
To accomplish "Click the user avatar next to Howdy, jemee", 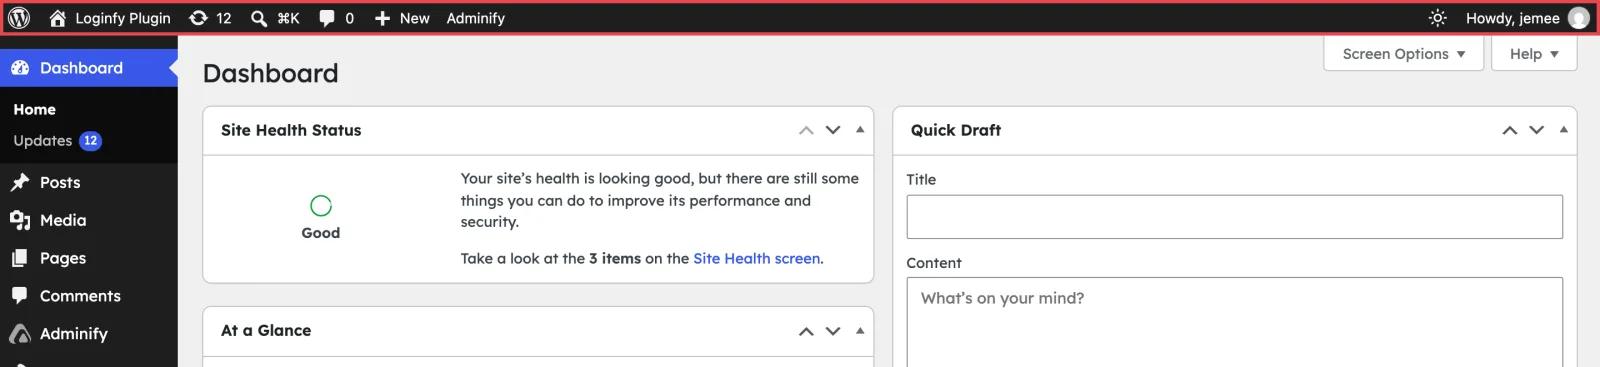I will tap(1579, 18).
